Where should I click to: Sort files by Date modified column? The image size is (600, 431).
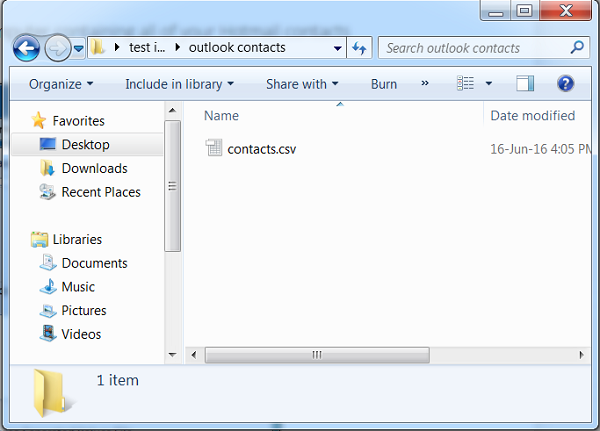(x=532, y=116)
